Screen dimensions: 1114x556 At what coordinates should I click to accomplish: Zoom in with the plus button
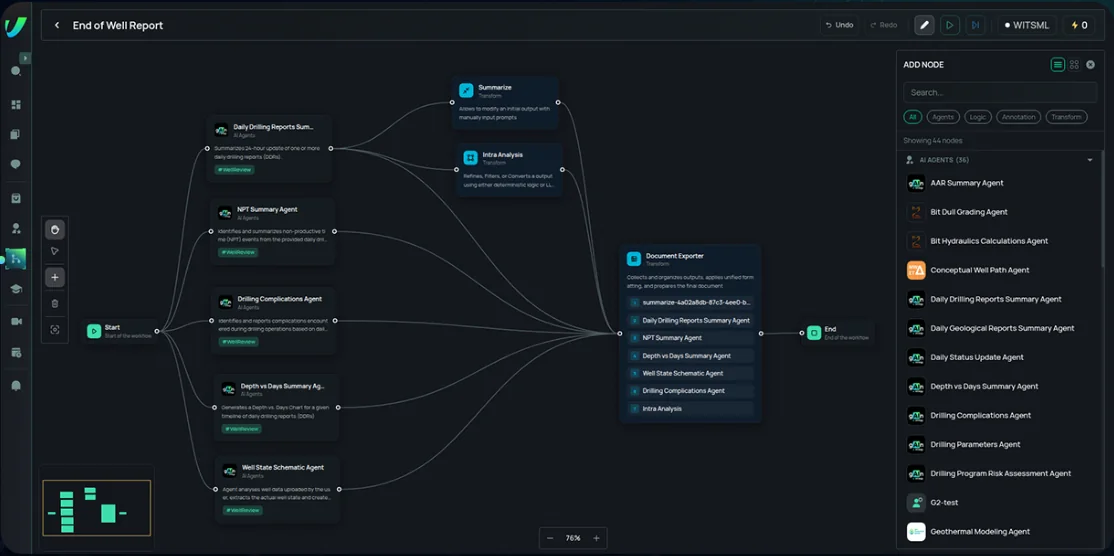pyautogui.click(x=596, y=538)
